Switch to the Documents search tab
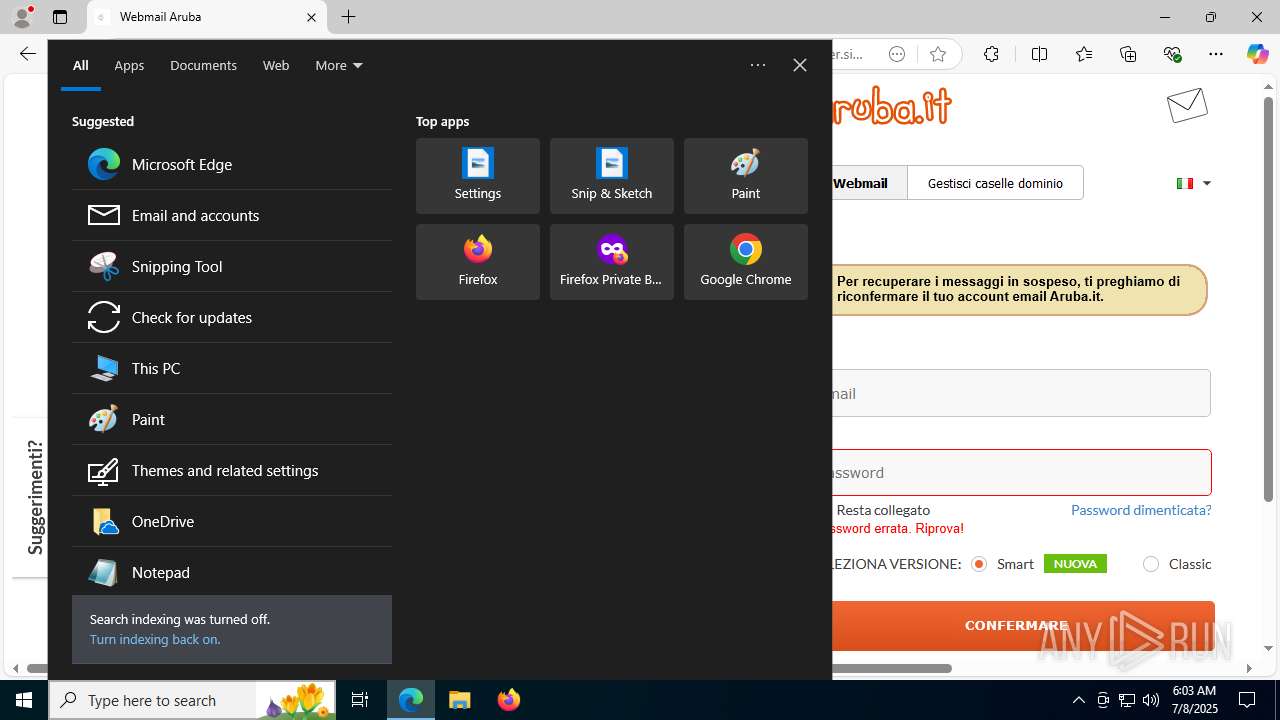This screenshot has height=720, width=1280. pyautogui.click(x=203, y=65)
